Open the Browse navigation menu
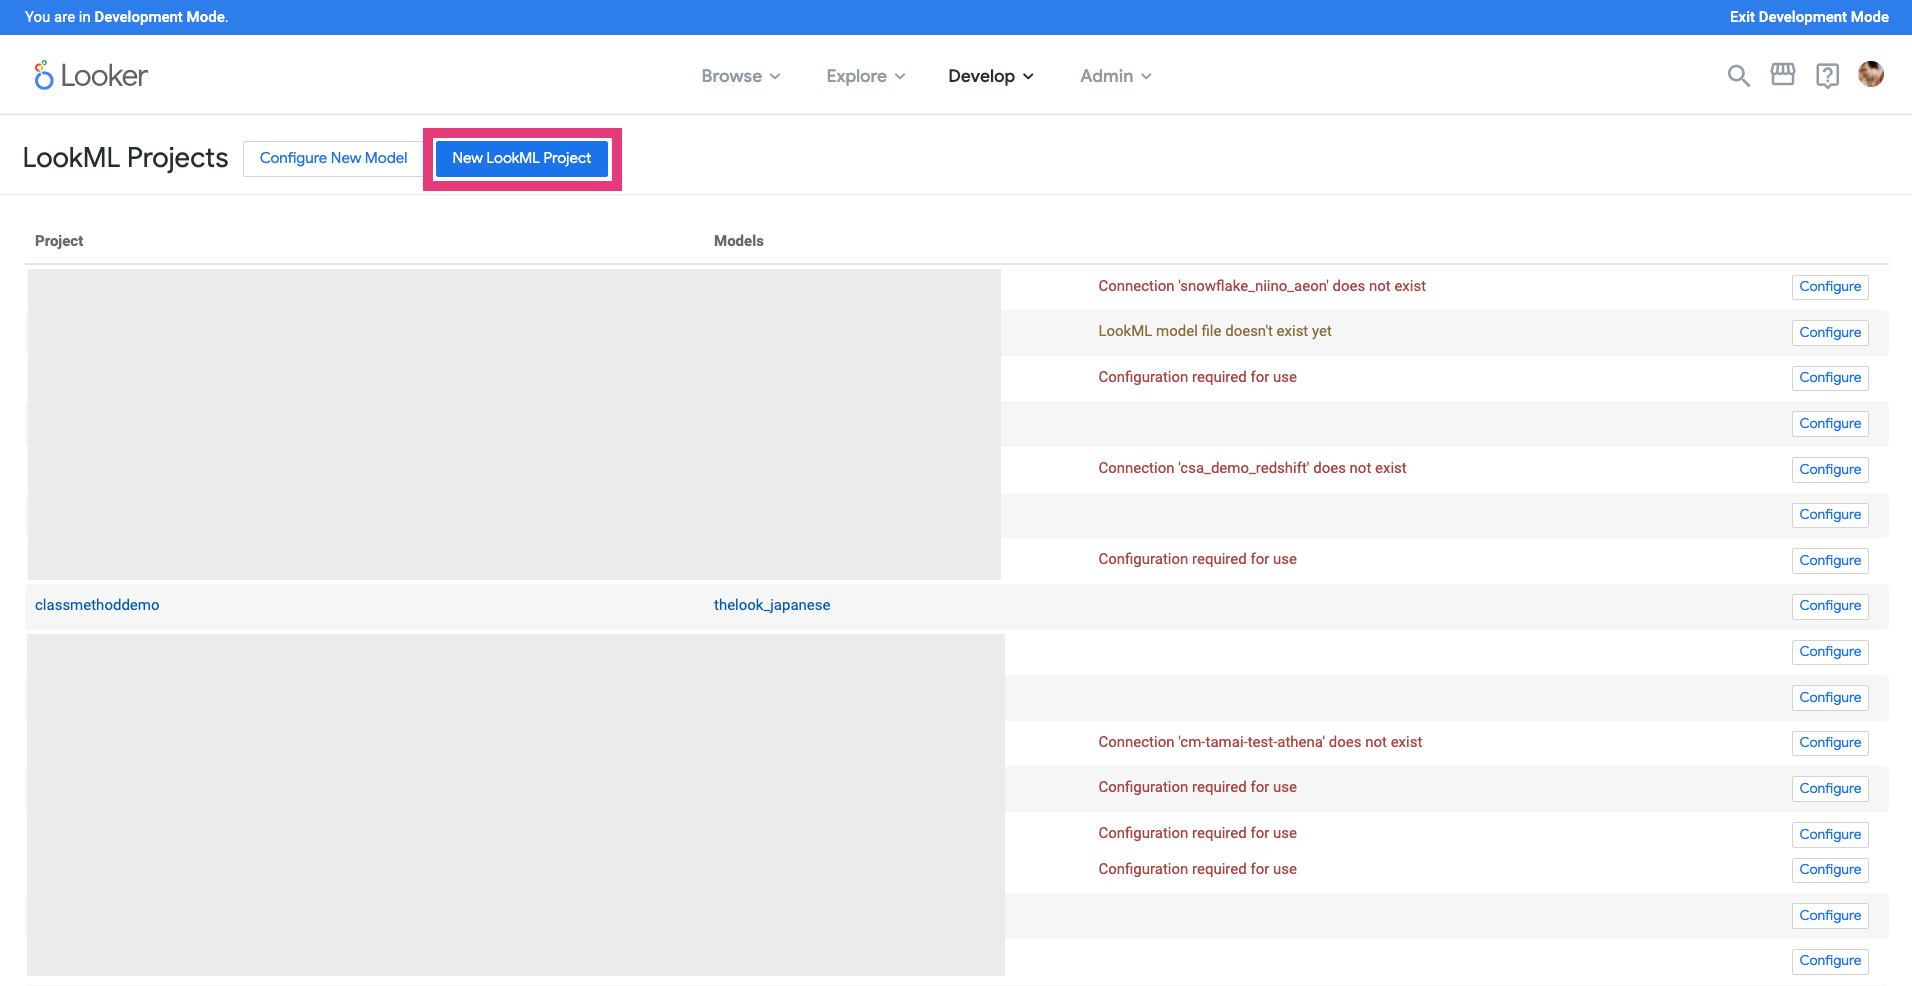 pos(740,75)
